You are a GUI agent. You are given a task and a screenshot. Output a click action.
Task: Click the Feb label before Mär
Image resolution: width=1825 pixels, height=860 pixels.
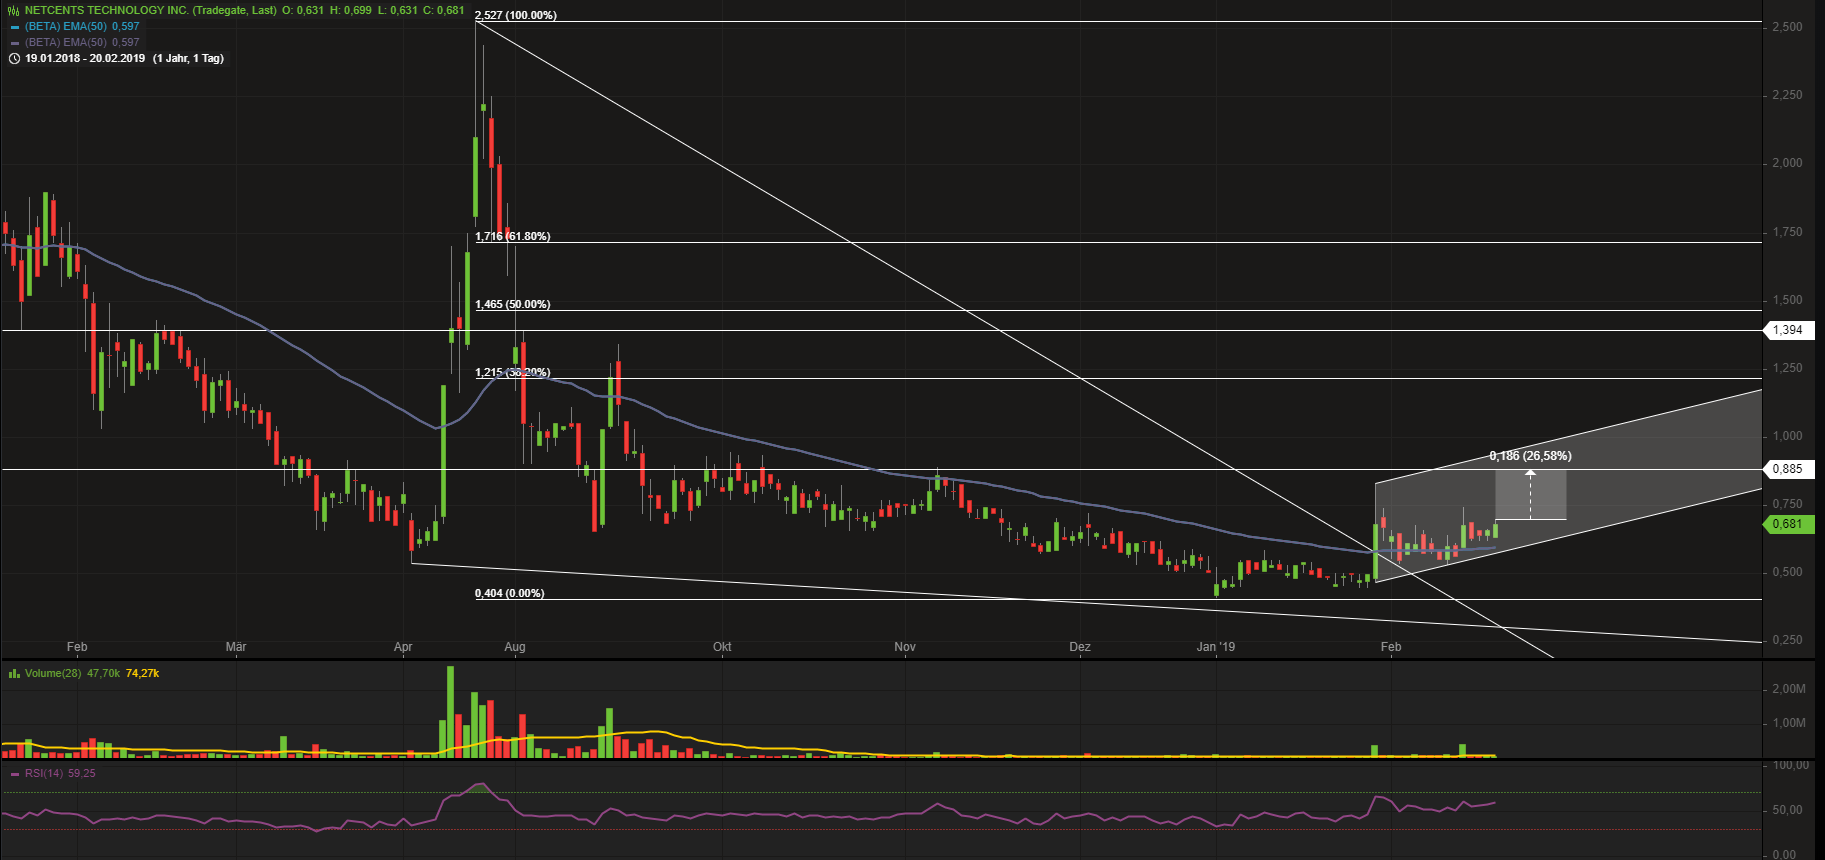[77, 647]
